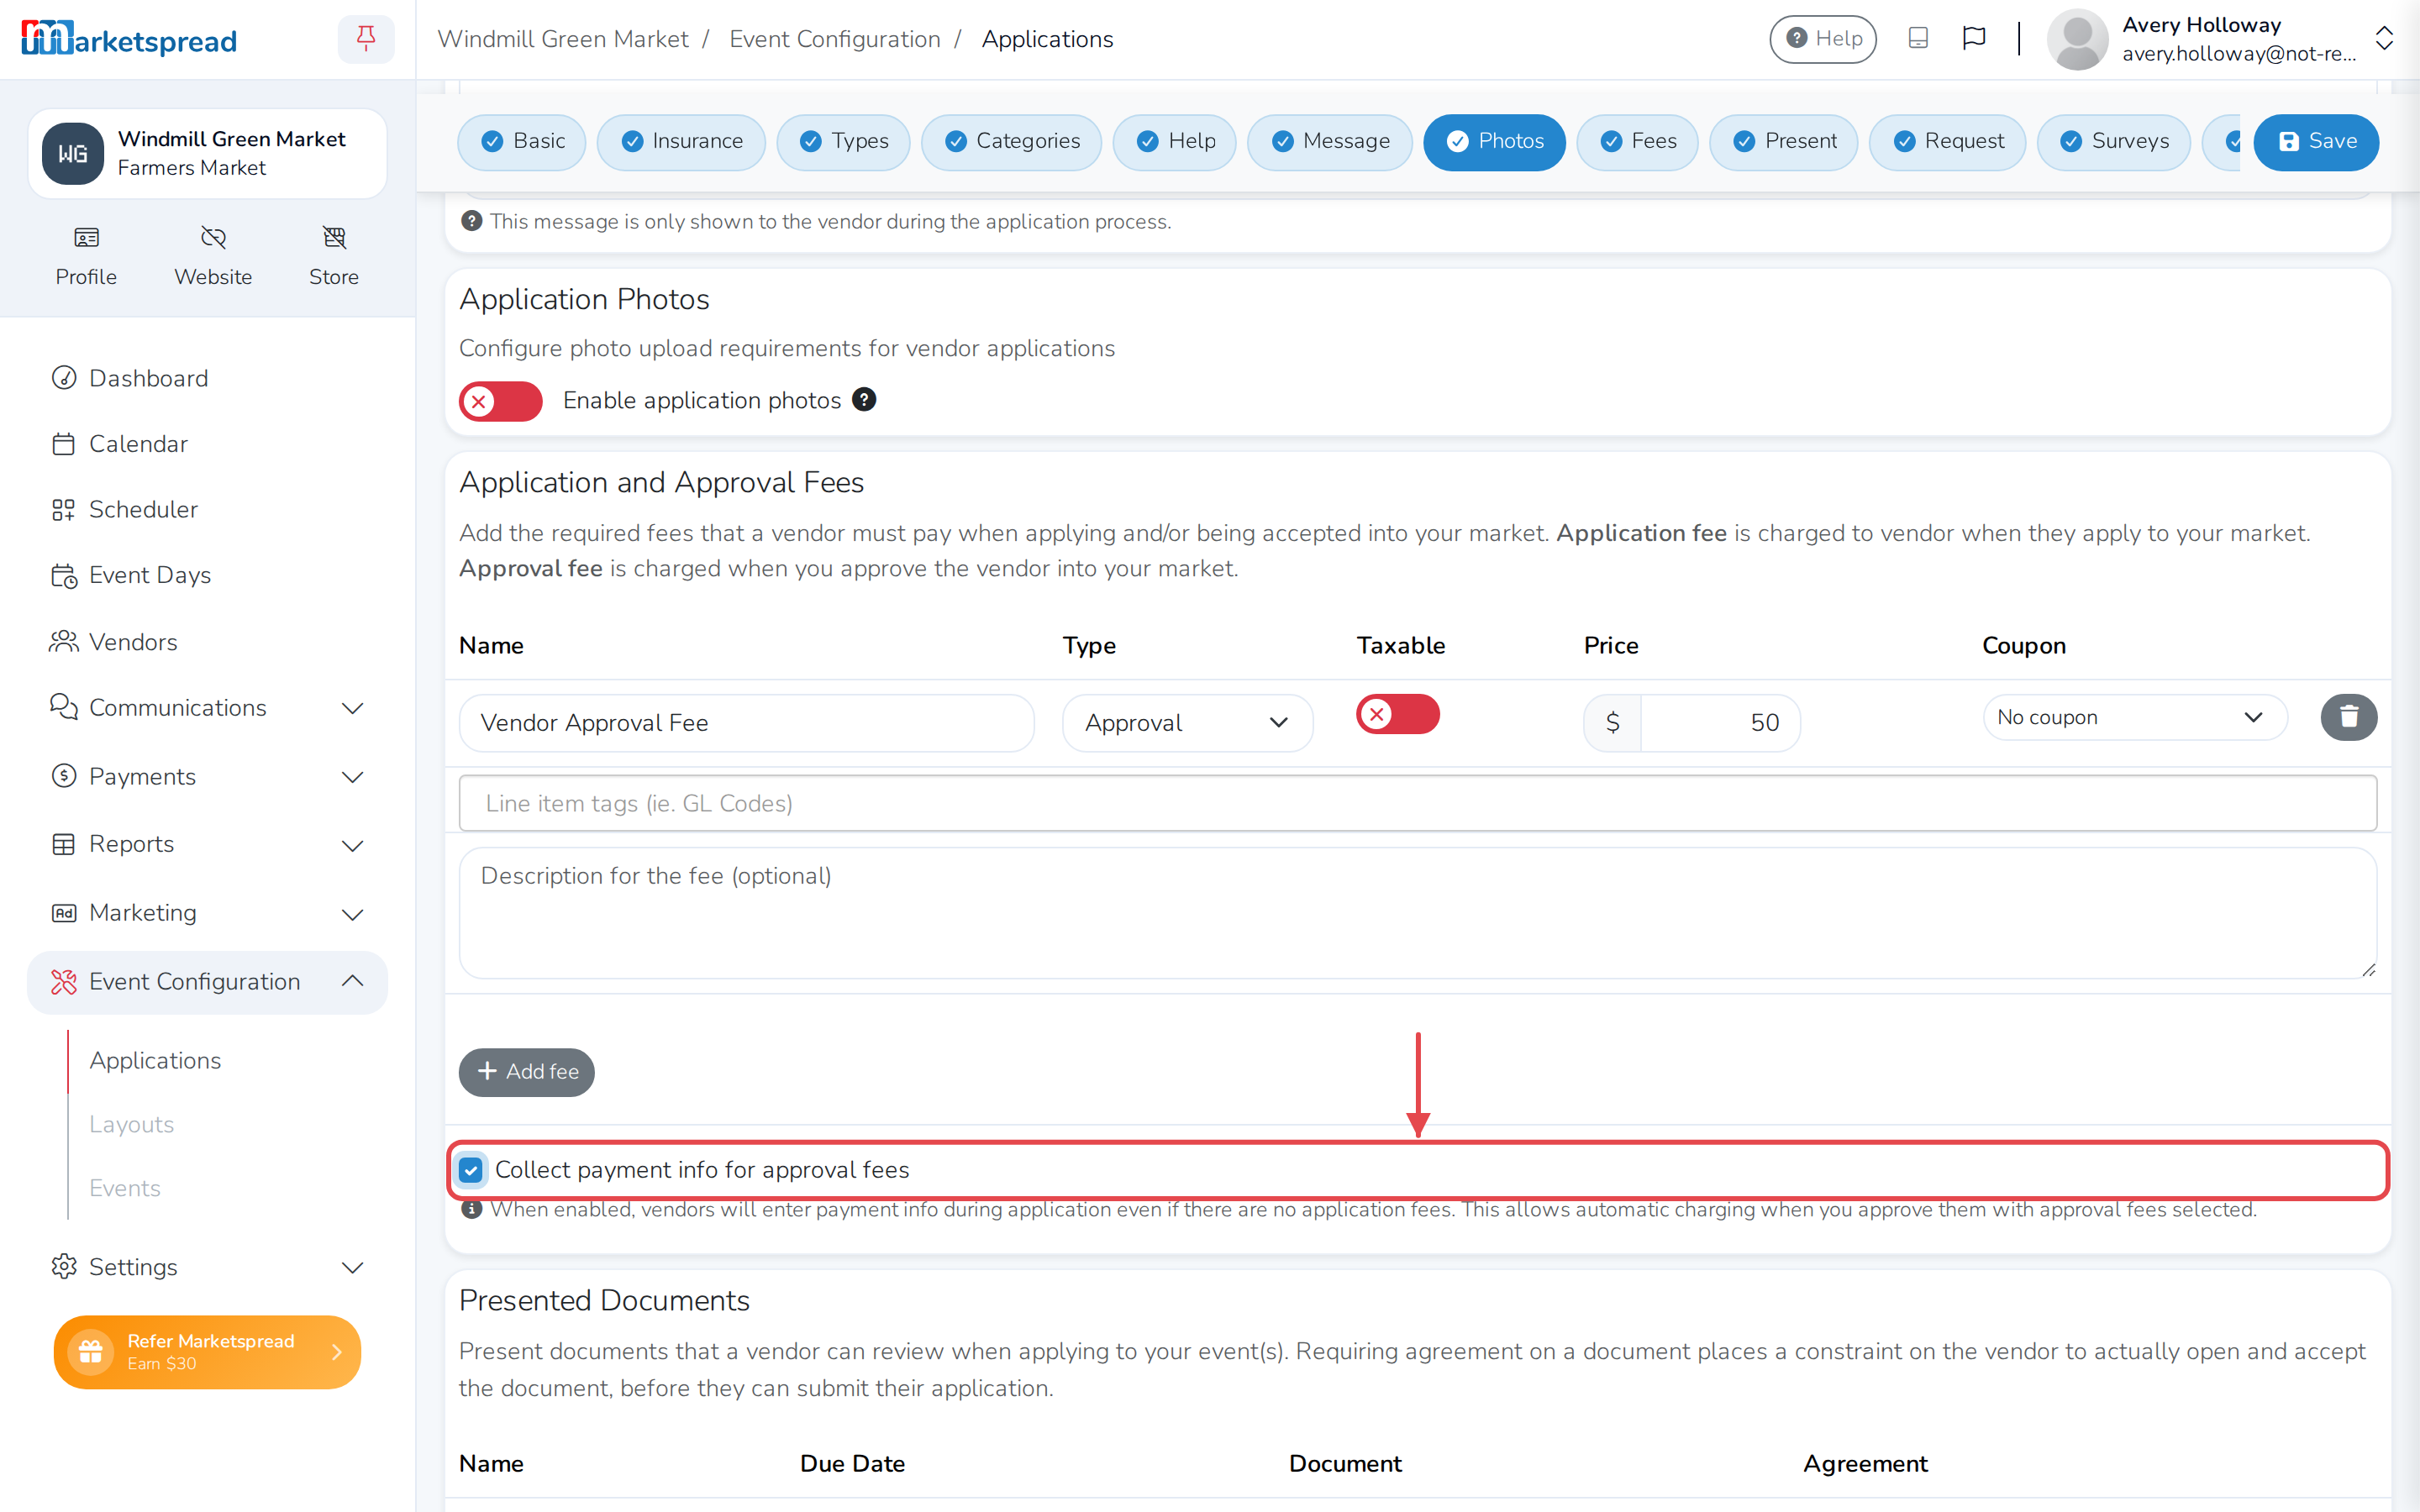The width and height of the screenshot is (2420, 1512).
Task: Jump to the Surveys section tab
Action: point(2113,142)
